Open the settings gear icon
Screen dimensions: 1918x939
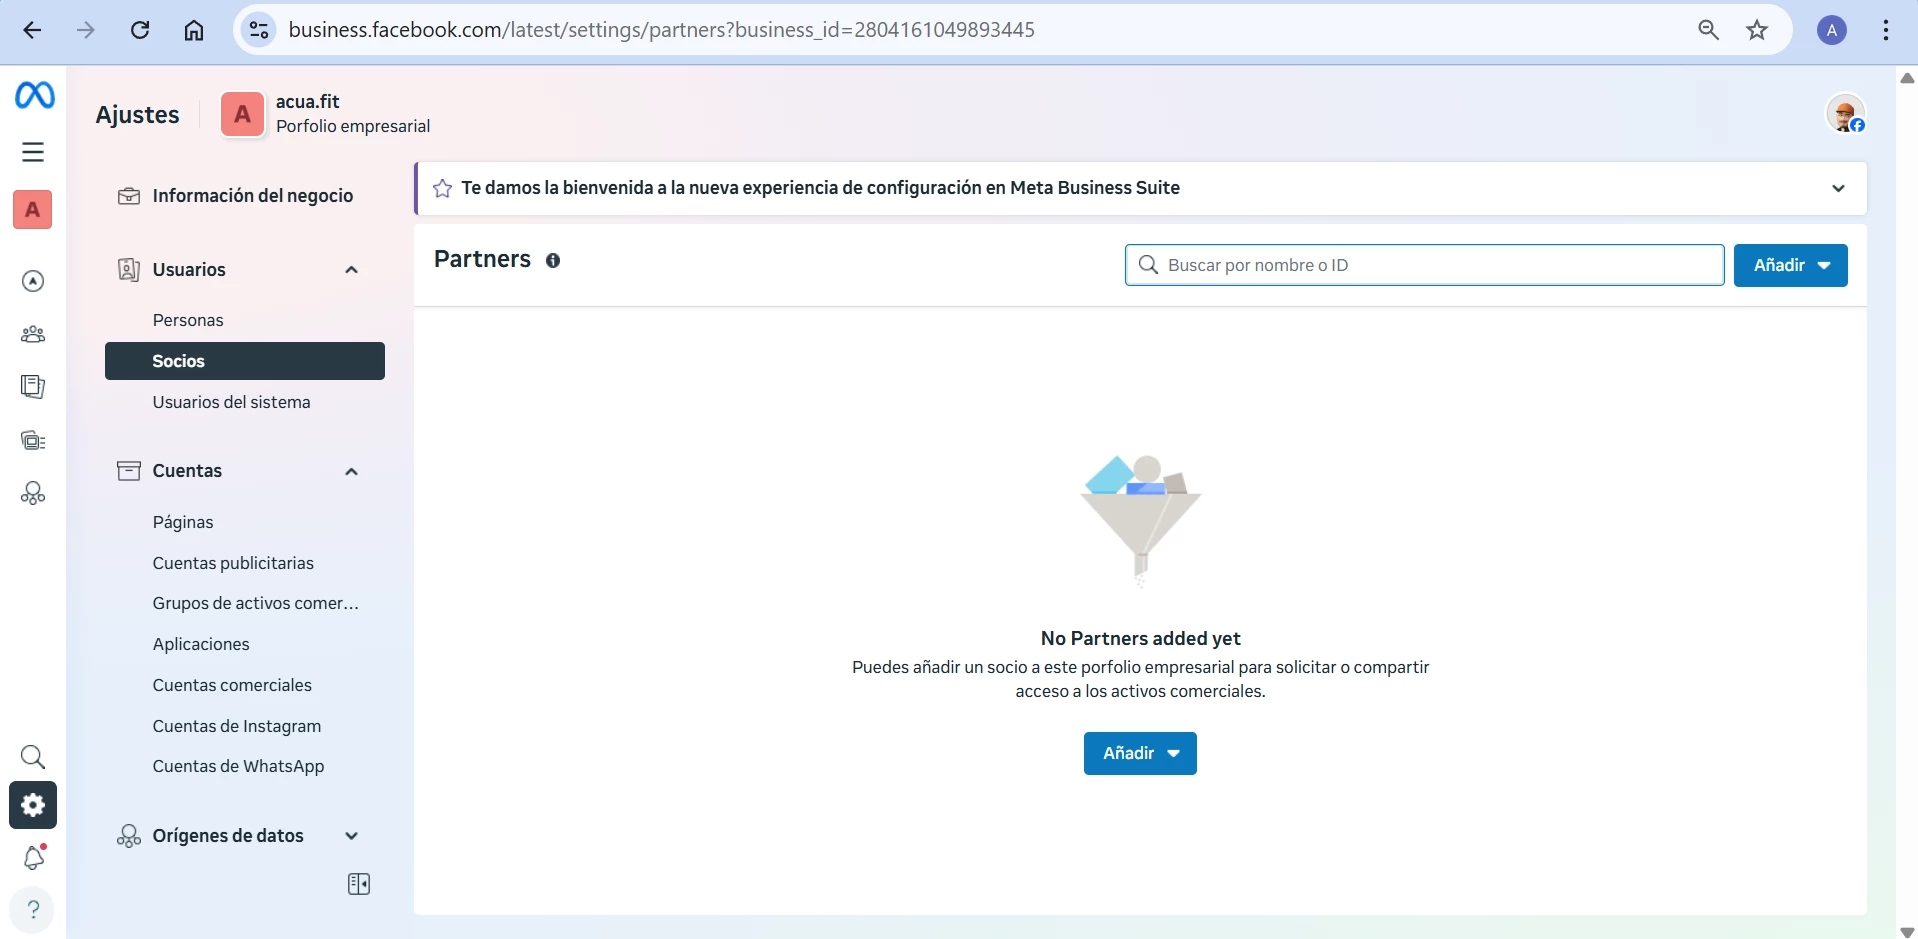(x=33, y=805)
